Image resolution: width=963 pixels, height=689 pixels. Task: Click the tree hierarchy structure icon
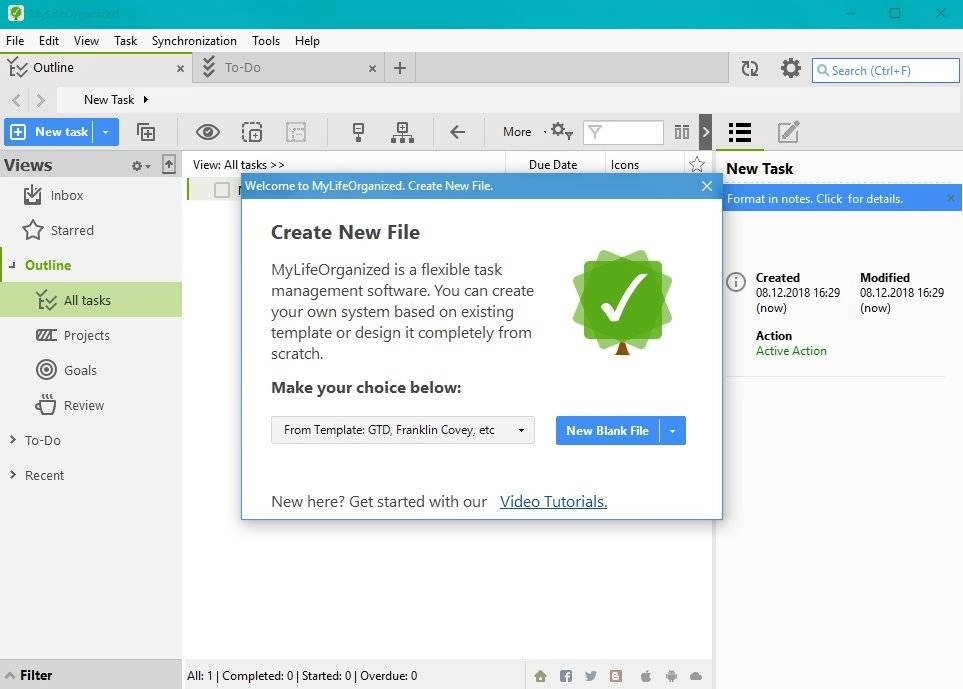pos(402,132)
